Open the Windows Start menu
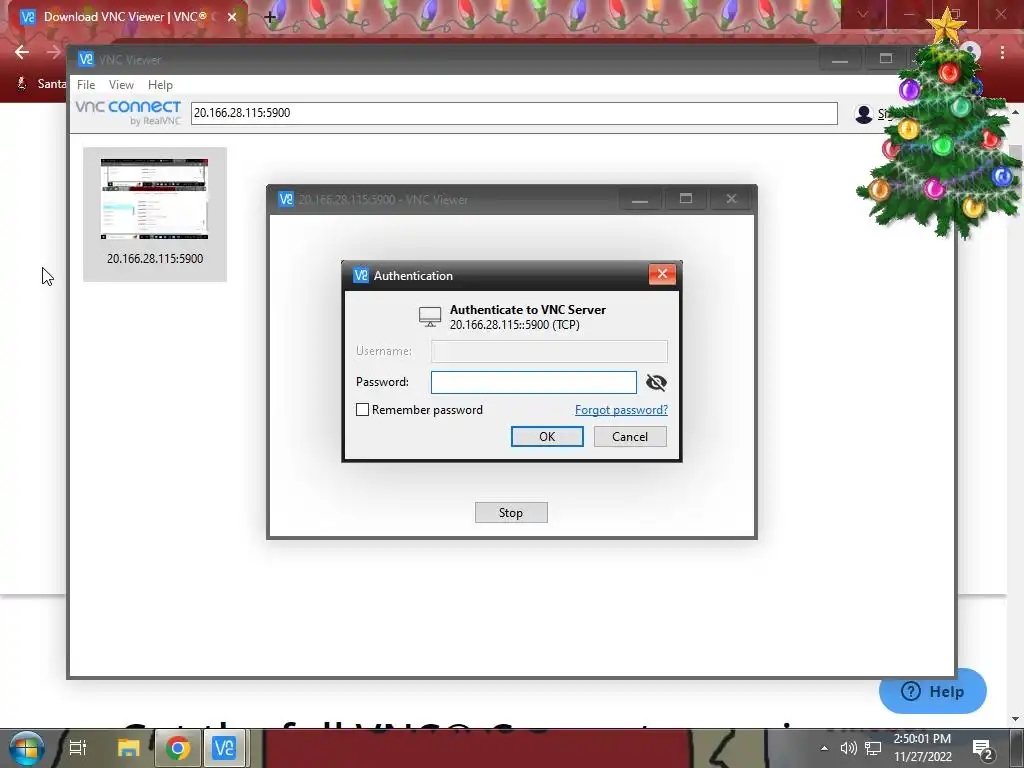Image resolution: width=1024 pixels, height=768 pixels. pyautogui.click(x=26, y=748)
